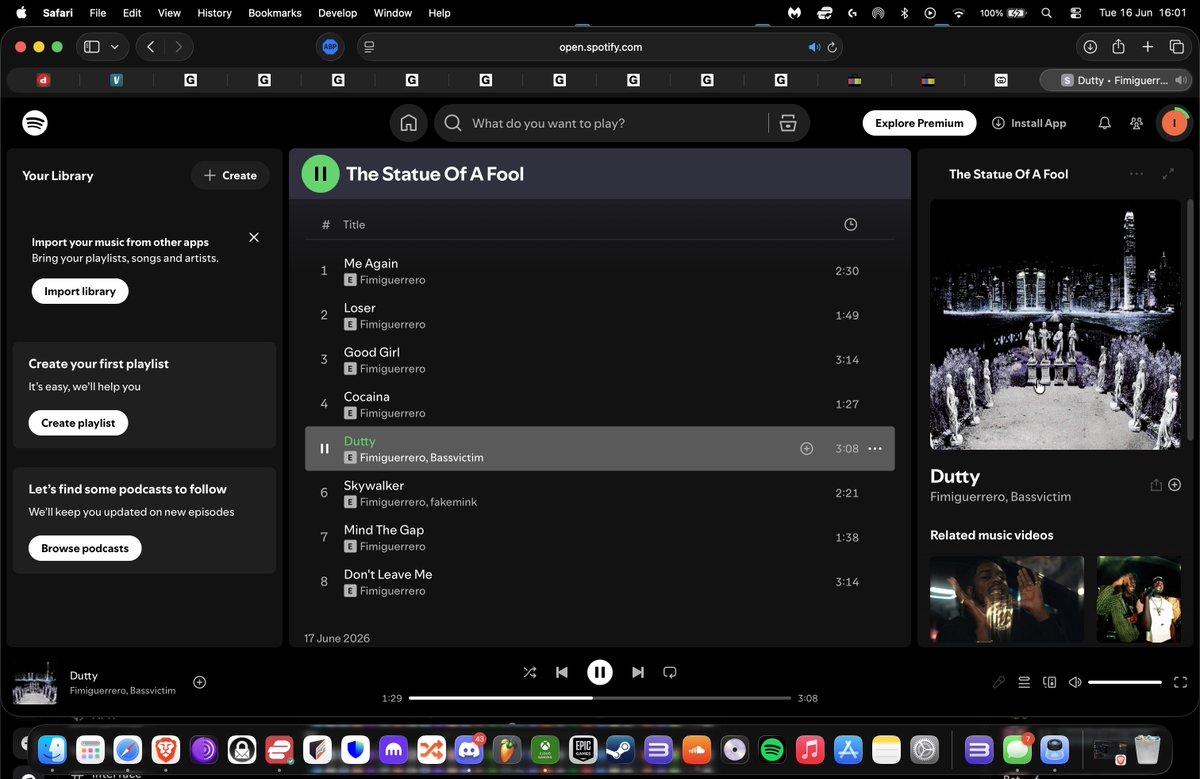
Task: Toggle the Safari sidebar
Action: click(x=92, y=47)
